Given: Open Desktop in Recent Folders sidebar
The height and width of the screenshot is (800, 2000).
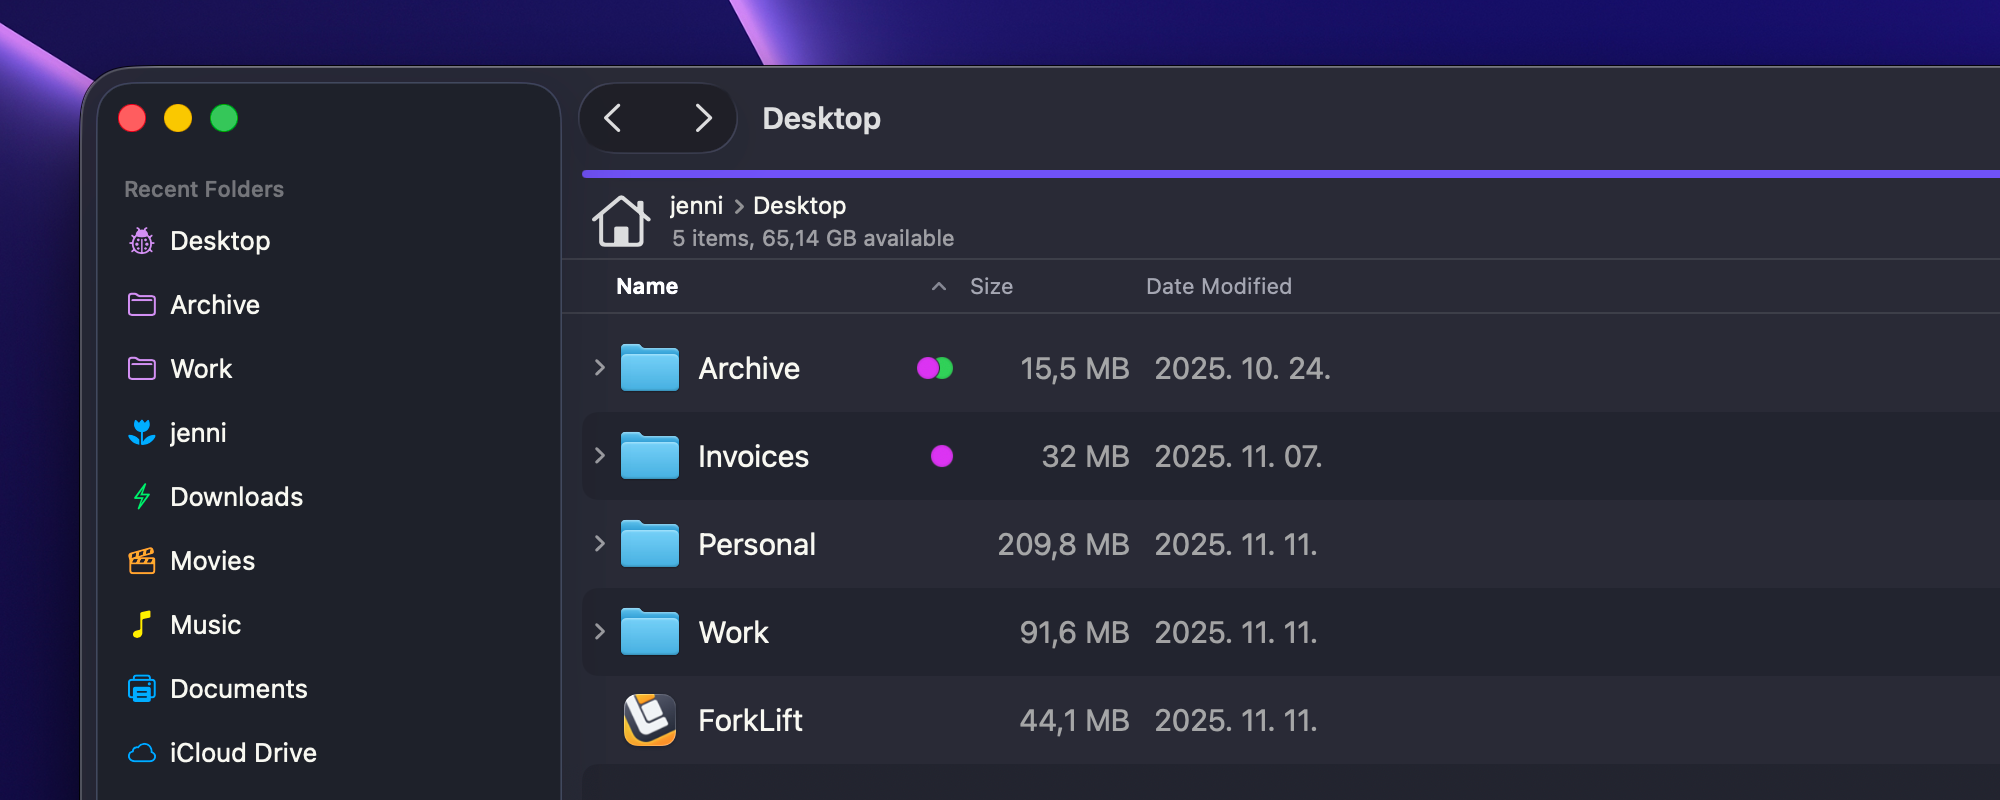Looking at the screenshot, I should click(220, 241).
